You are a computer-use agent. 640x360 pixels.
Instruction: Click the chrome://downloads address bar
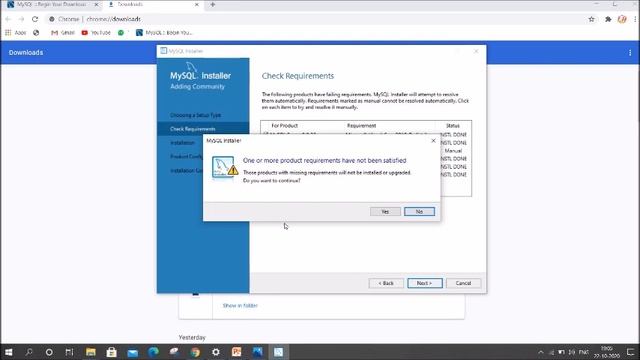(318, 19)
